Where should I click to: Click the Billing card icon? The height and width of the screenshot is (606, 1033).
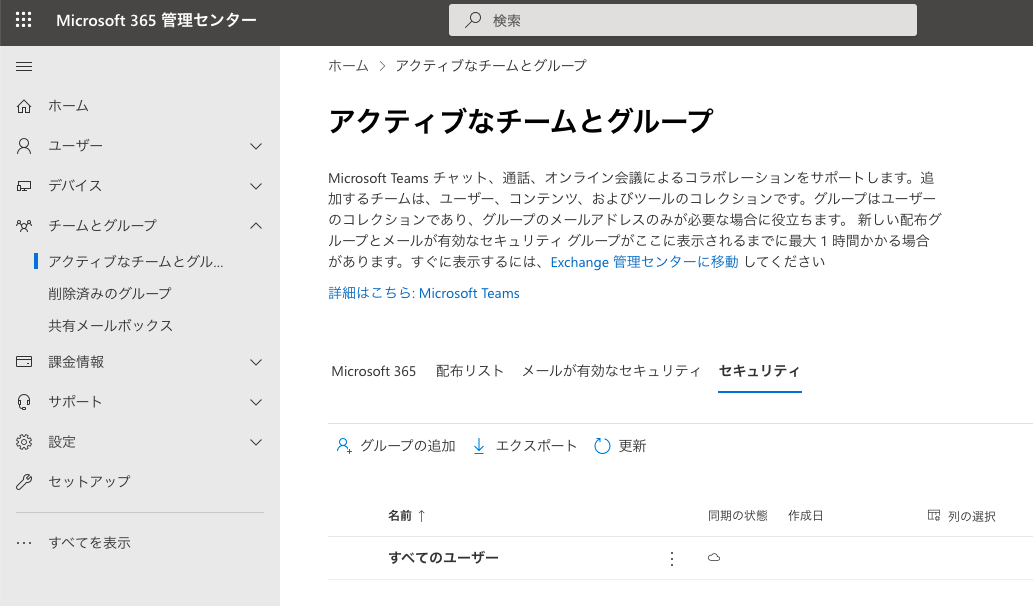24,362
